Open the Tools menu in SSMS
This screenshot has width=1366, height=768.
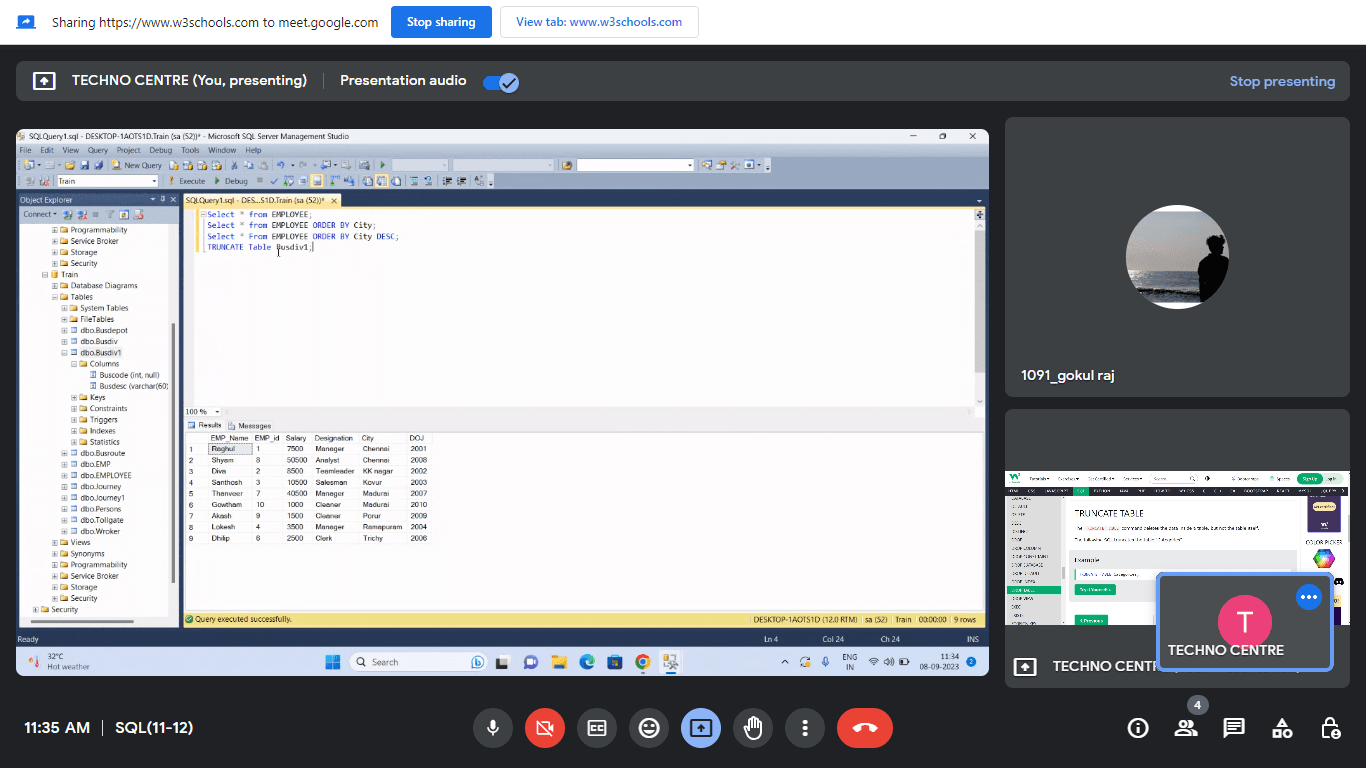pyautogui.click(x=190, y=150)
